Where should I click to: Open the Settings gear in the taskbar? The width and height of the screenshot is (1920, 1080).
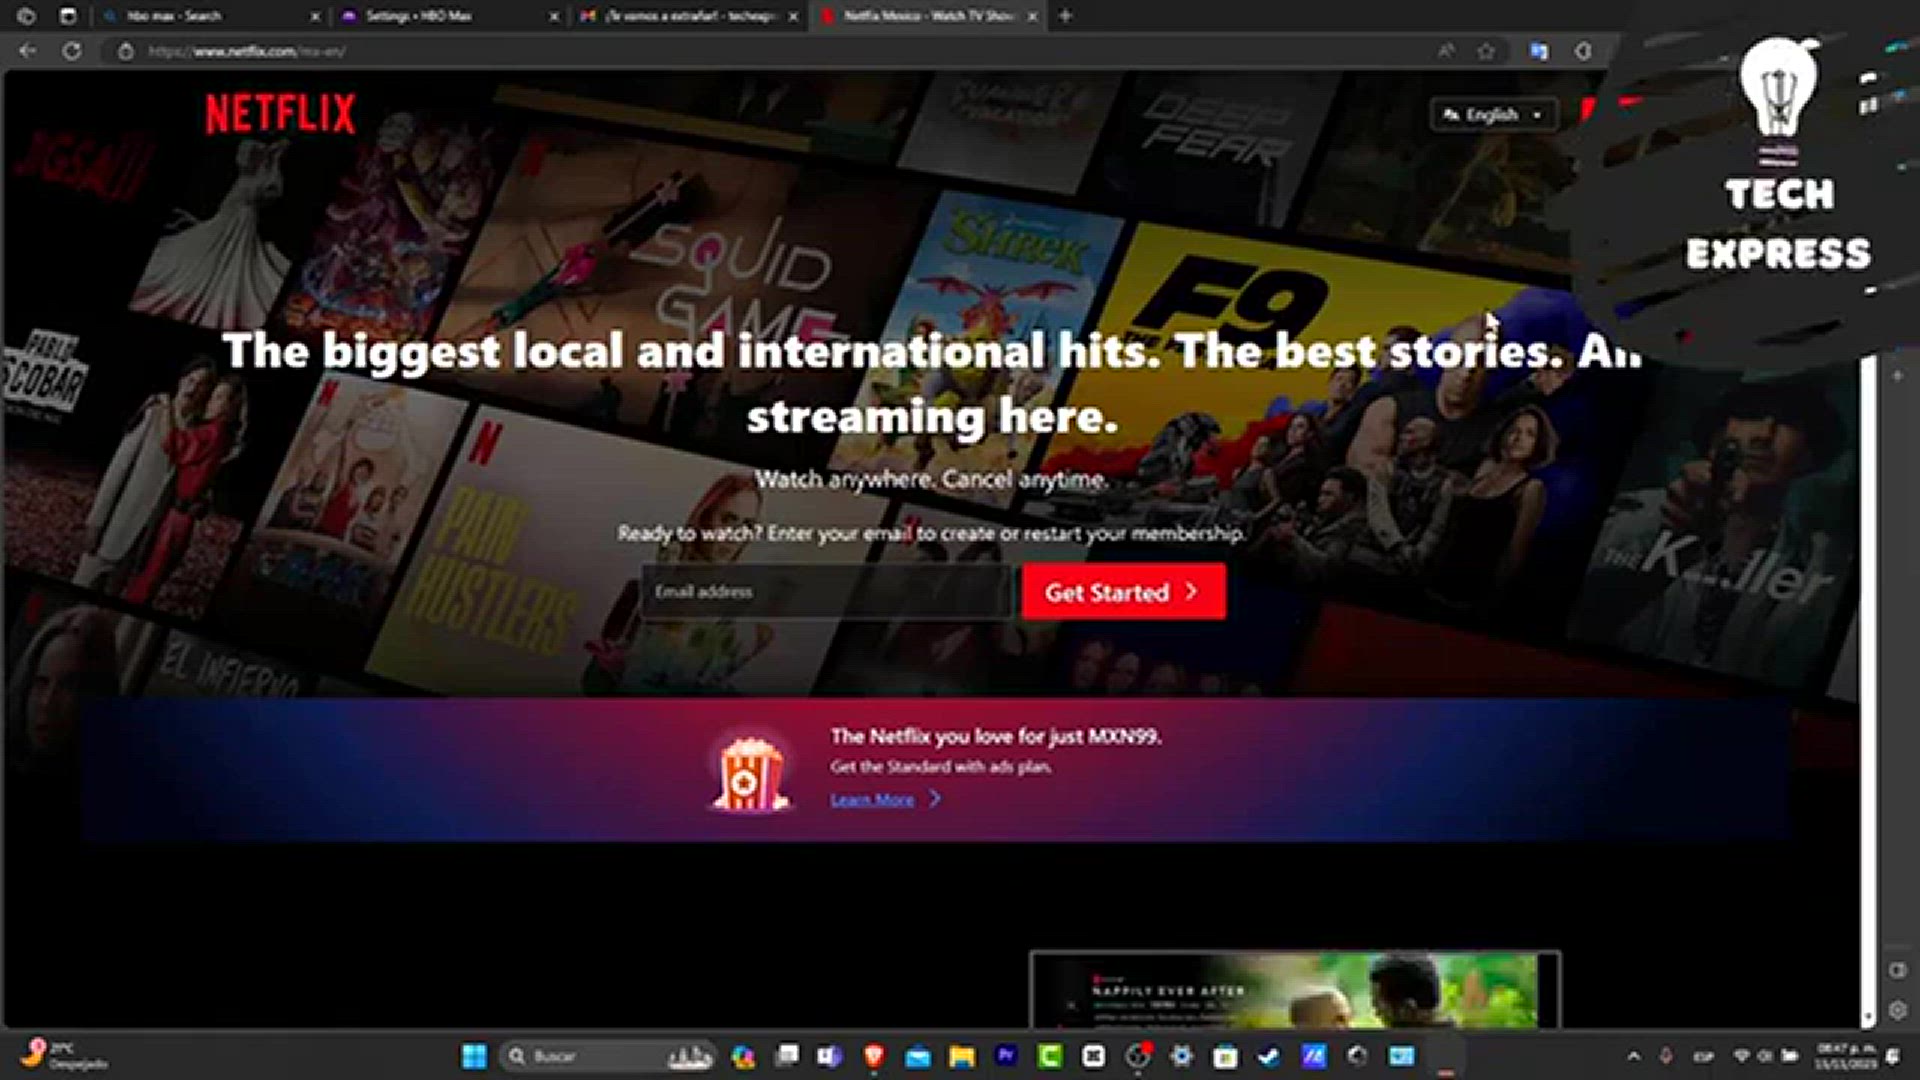(x=1181, y=1056)
